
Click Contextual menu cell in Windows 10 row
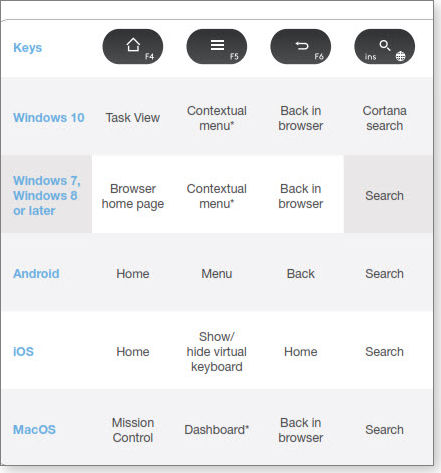point(217,118)
